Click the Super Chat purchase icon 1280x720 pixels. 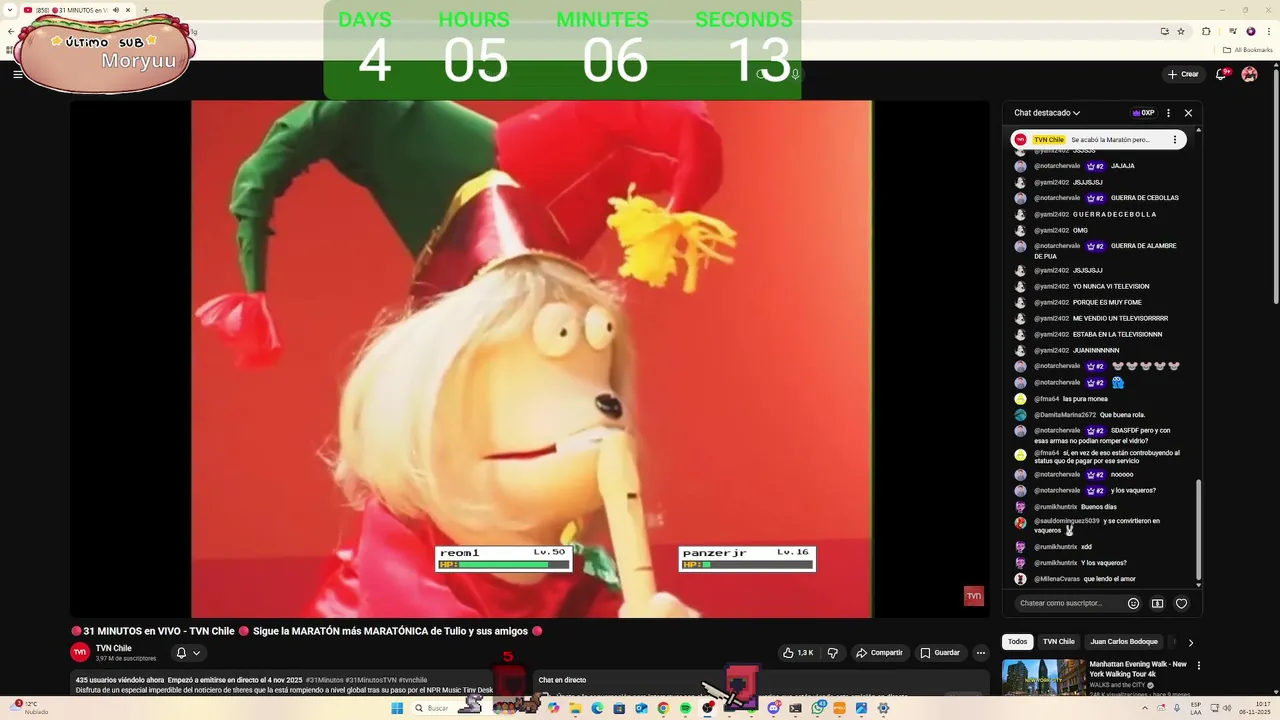1157,603
